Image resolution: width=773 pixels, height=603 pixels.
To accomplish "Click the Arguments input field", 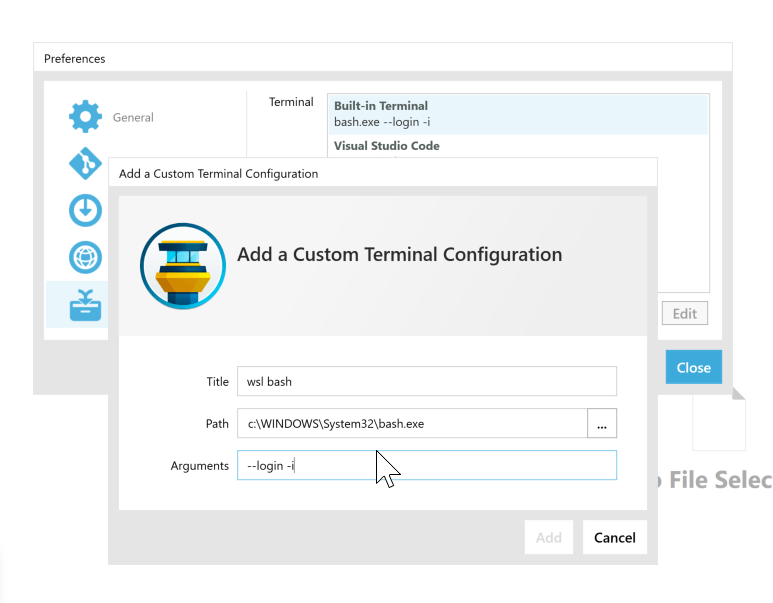I will 426,465.
